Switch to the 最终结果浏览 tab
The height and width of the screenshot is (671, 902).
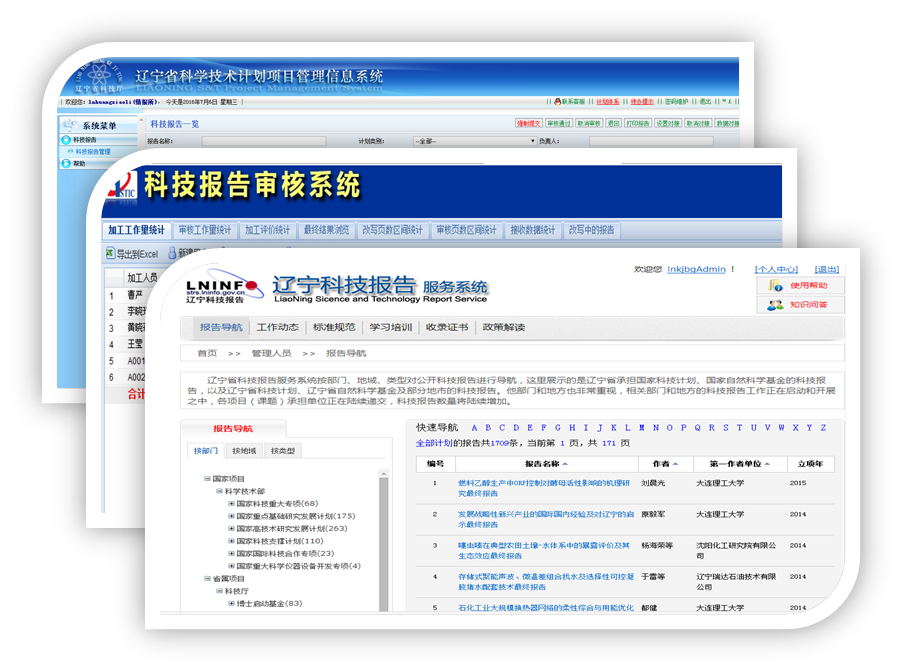point(326,230)
